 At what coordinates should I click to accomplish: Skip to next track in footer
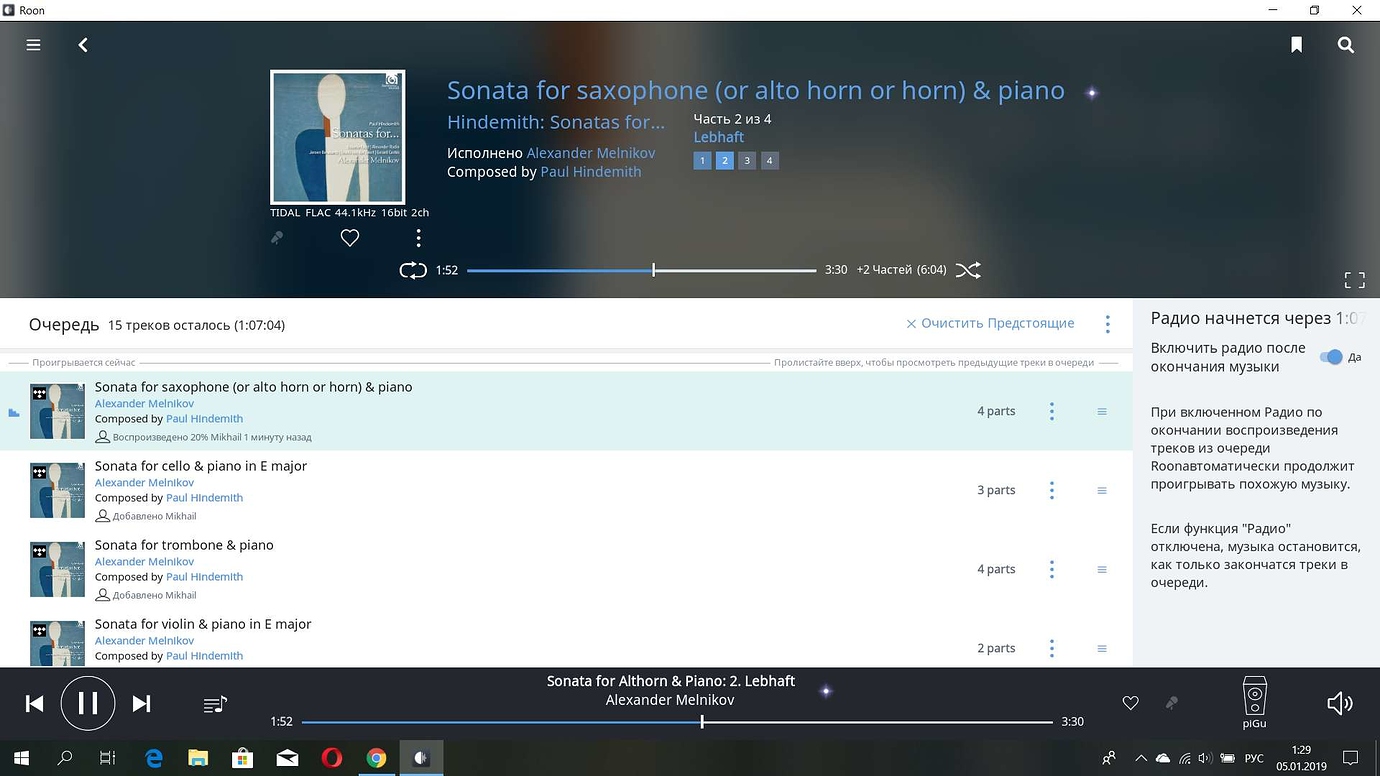[141, 704]
